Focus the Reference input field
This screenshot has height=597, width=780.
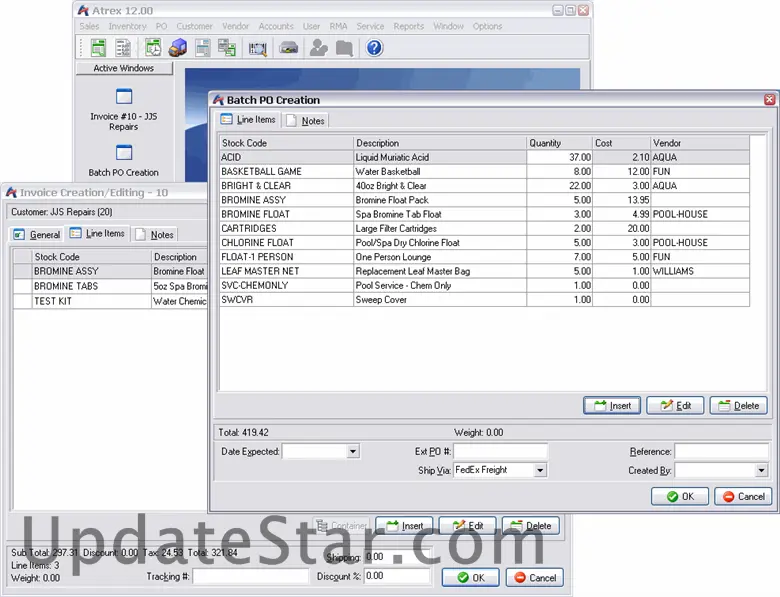coord(721,452)
